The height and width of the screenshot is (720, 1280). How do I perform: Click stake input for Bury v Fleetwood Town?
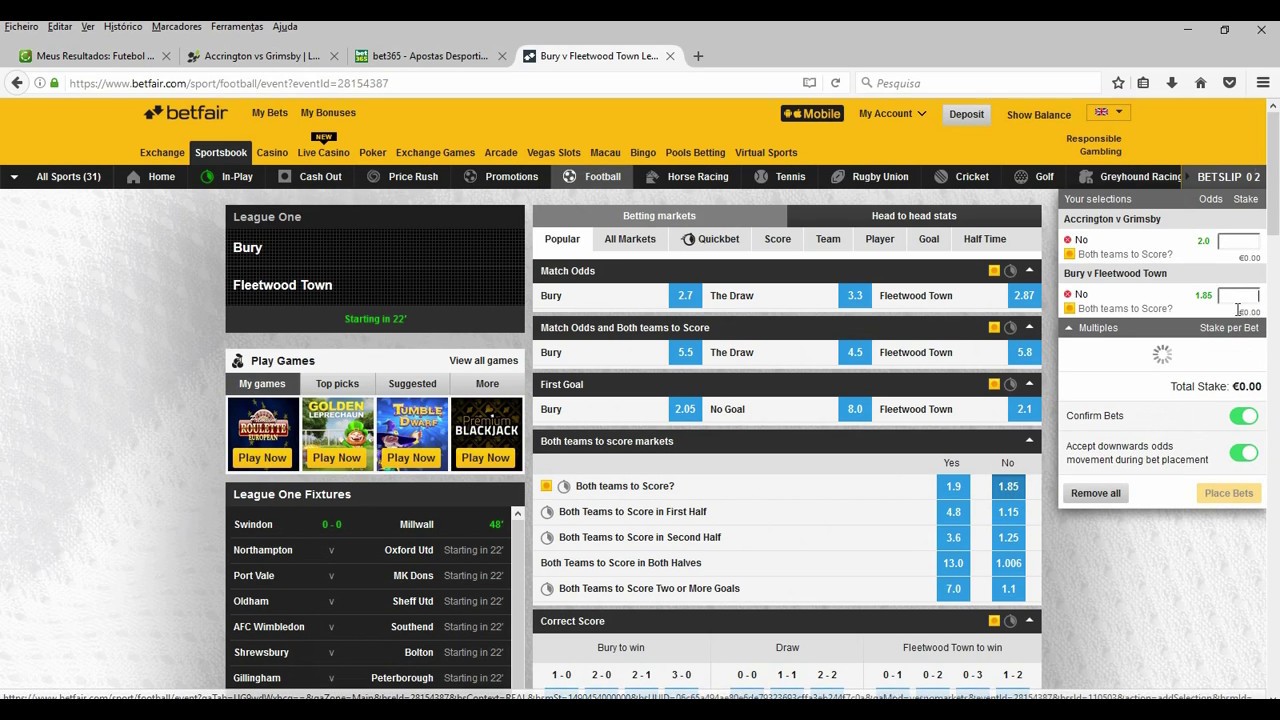tap(1239, 296)
